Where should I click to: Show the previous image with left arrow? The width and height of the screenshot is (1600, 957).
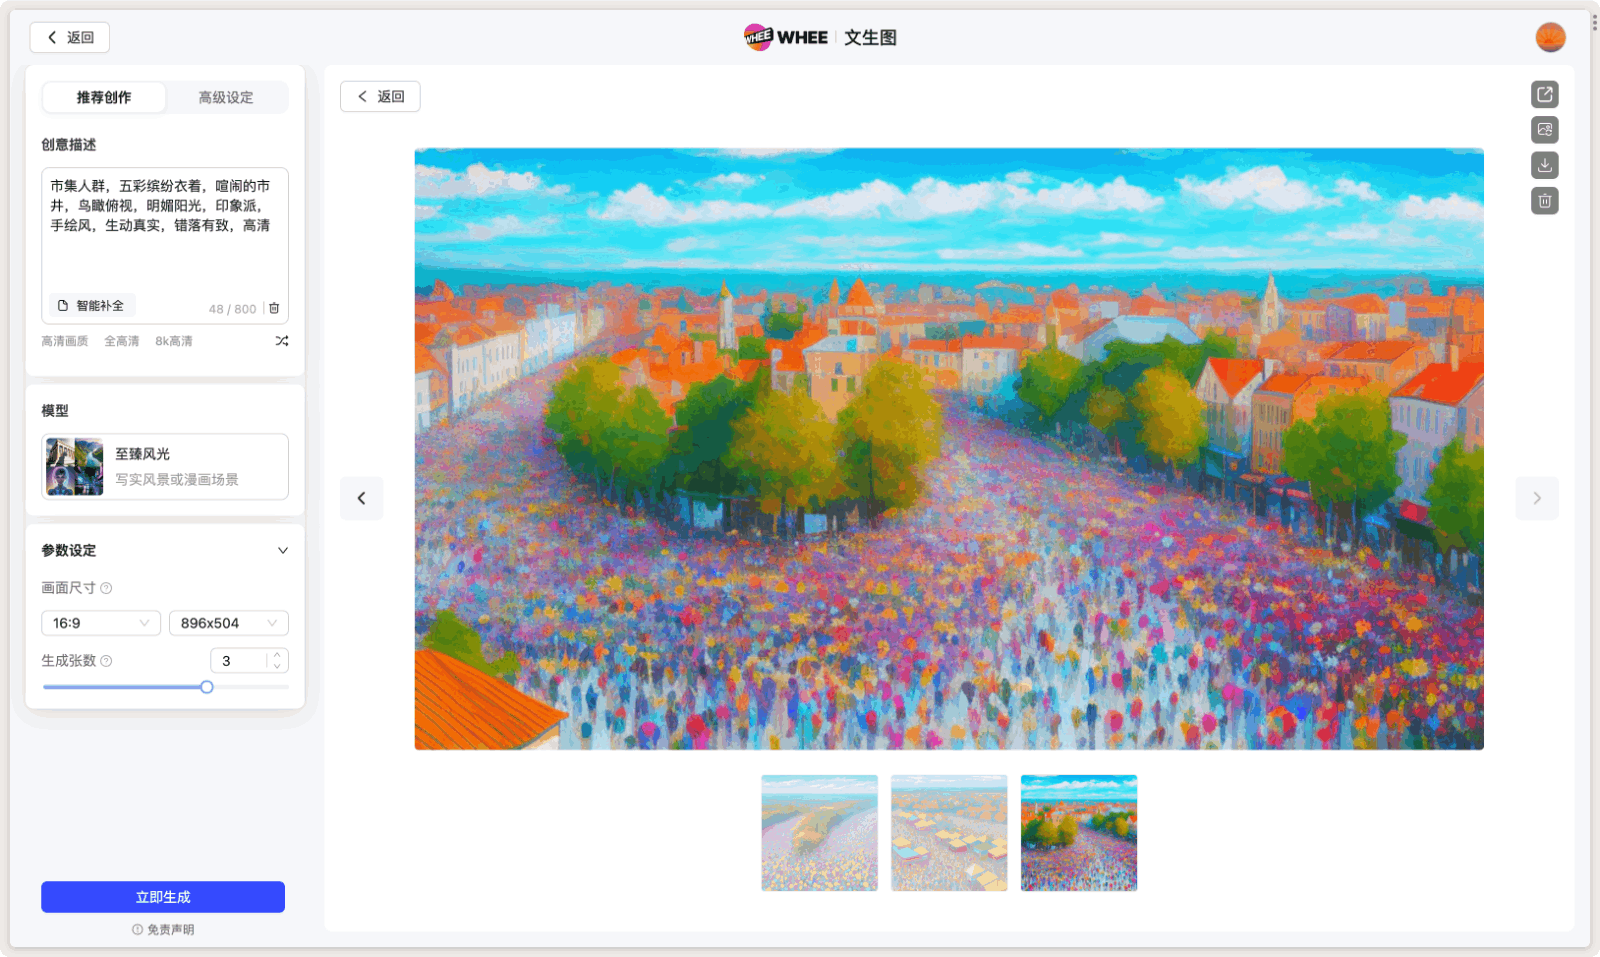tap(361, 498)
